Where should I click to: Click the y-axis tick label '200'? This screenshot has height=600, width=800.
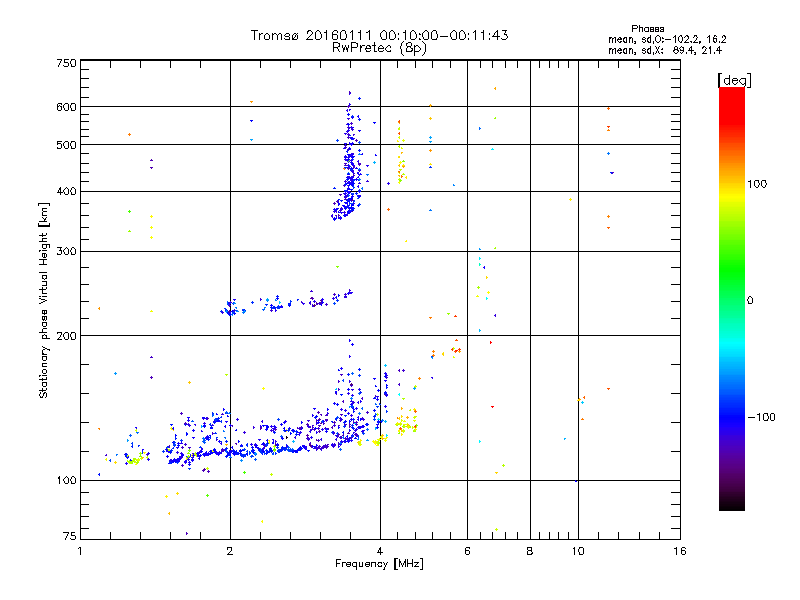(x=66, y=336)
